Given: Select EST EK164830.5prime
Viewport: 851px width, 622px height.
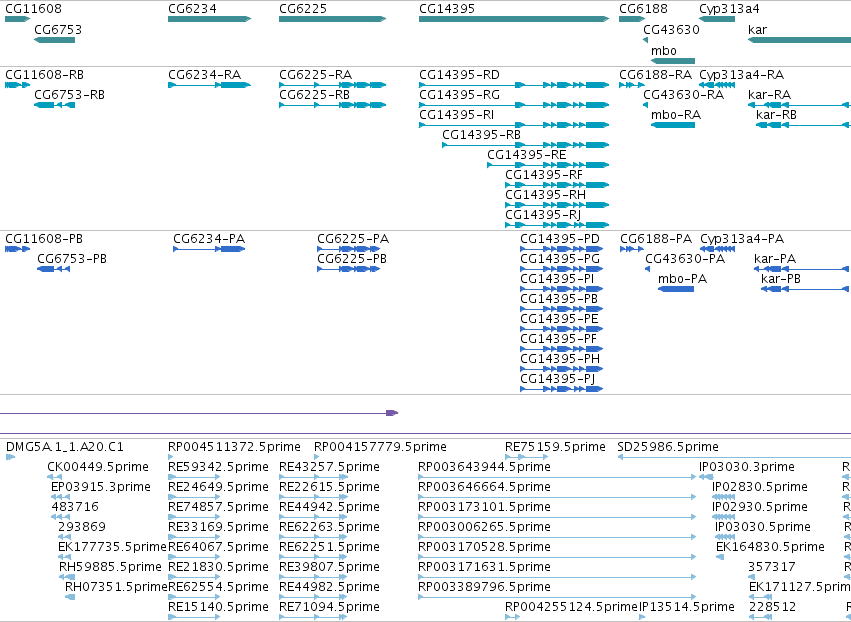Looking at the screenshot, I should pos(770,547).
